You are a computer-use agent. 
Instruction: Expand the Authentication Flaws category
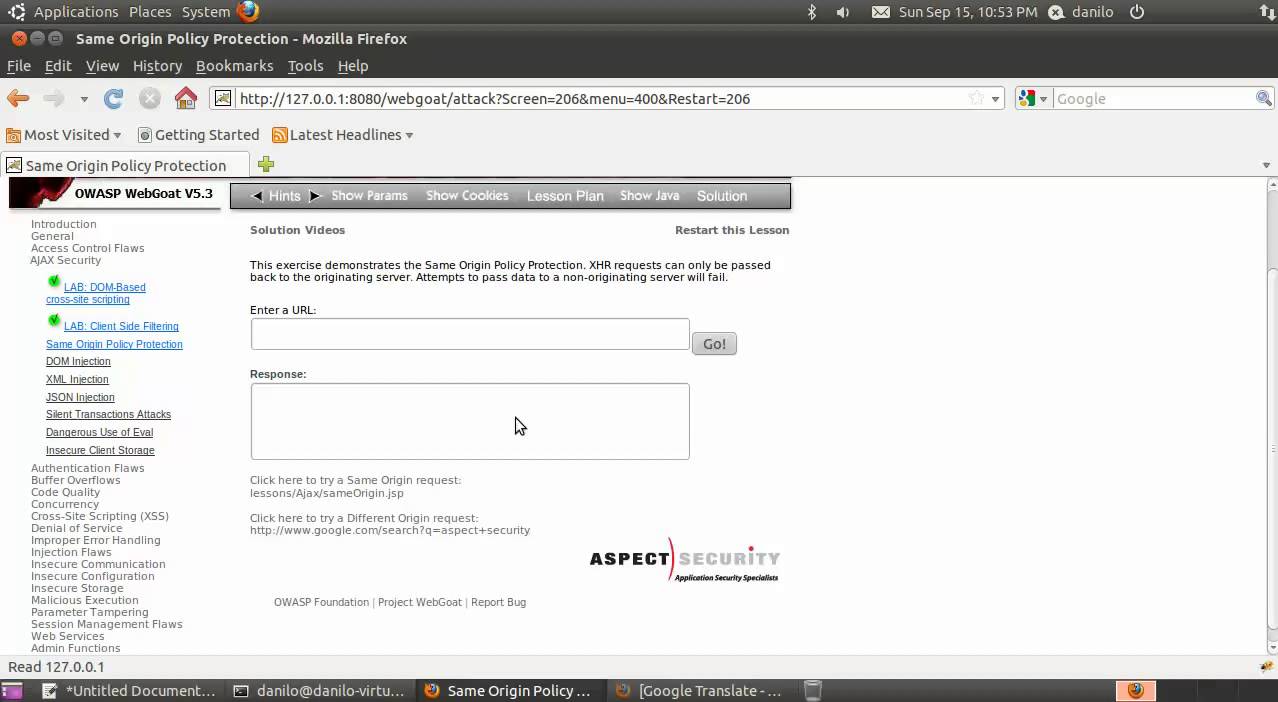coord(87,468)
